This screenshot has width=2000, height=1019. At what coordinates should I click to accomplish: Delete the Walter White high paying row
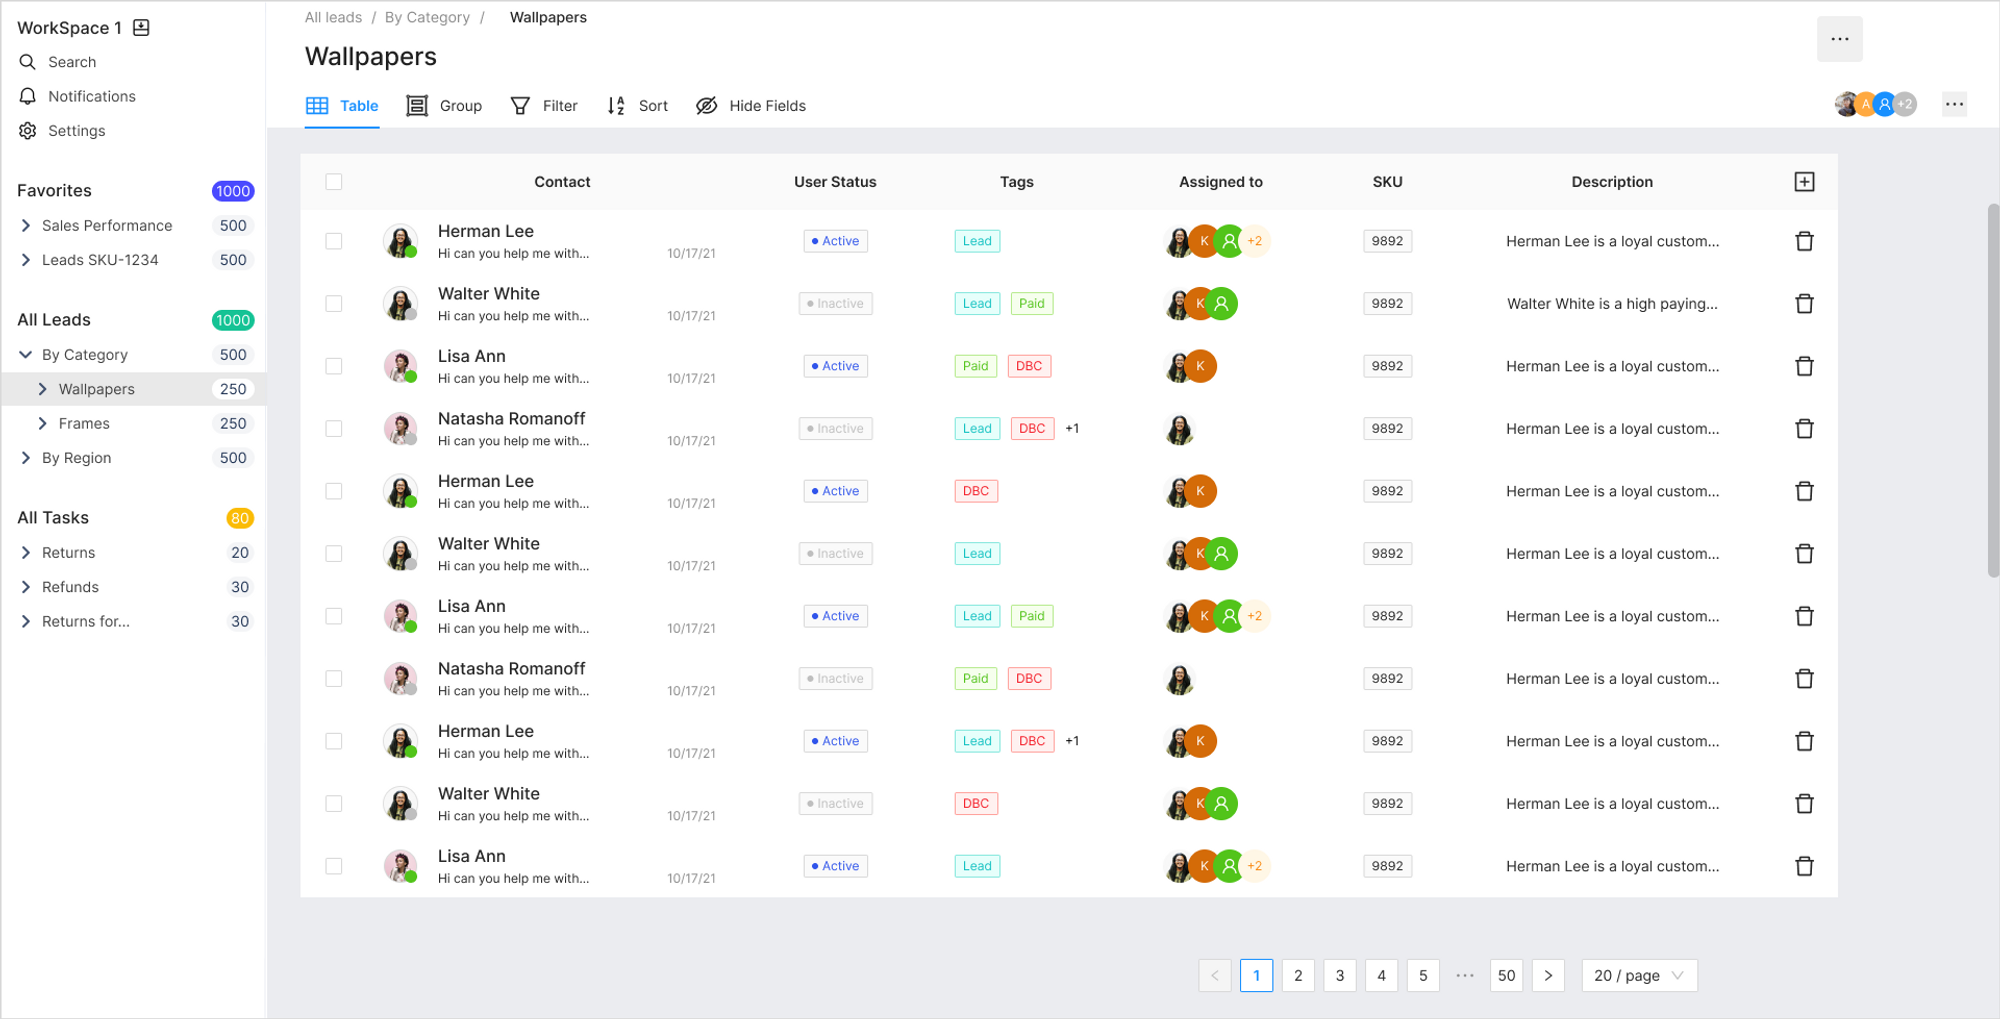click(1804, 304)
